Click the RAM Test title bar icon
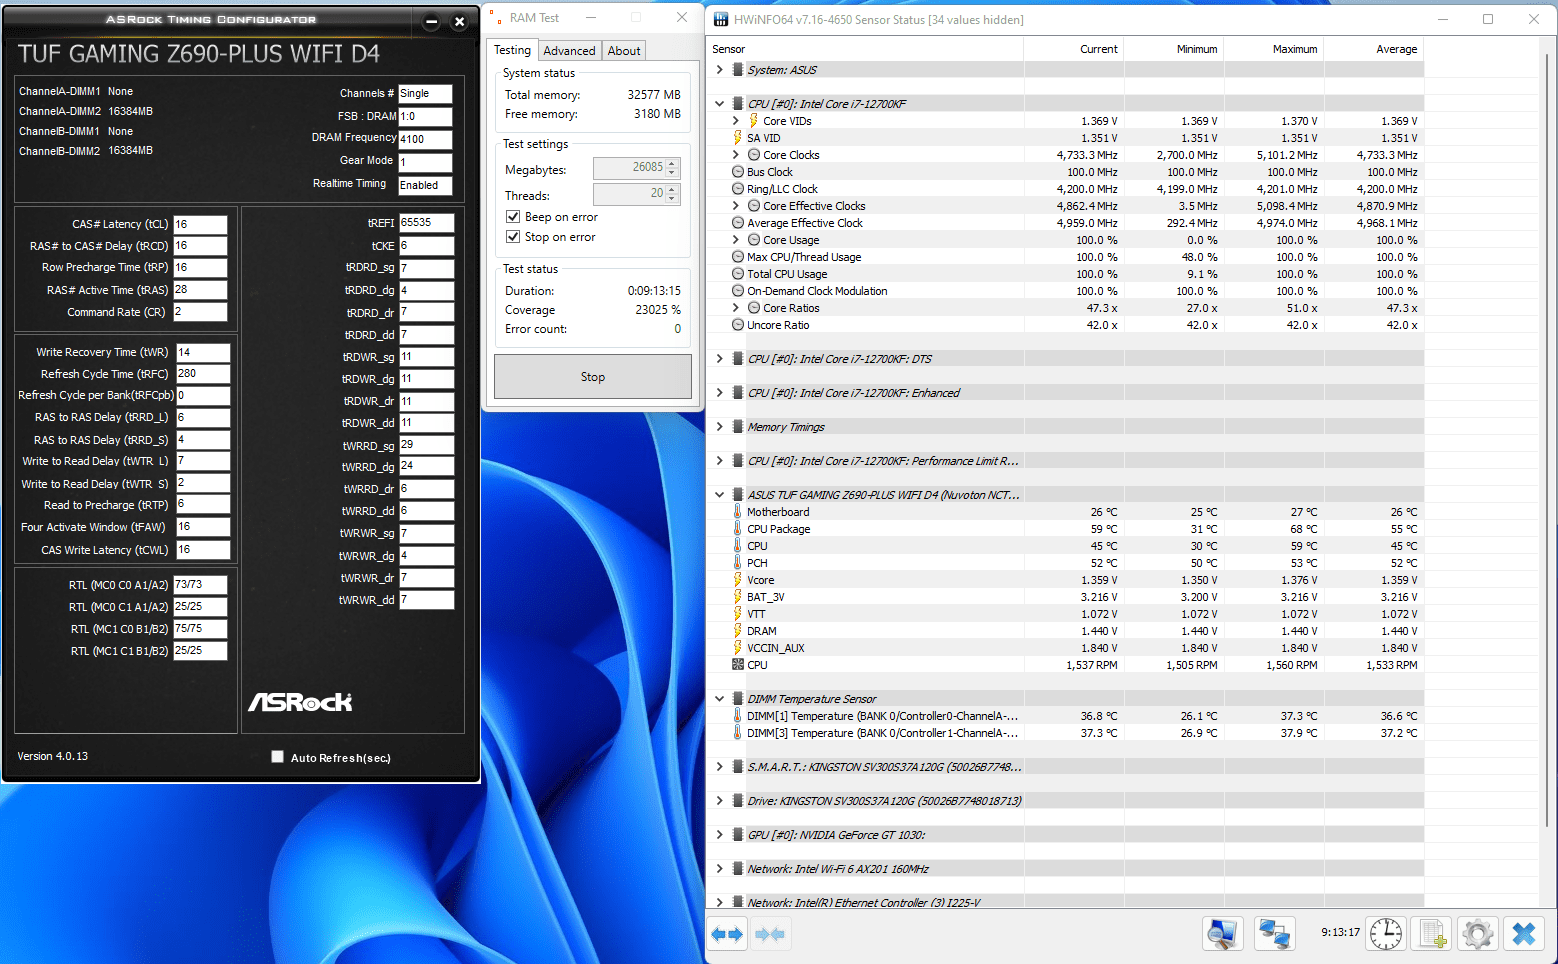This screenshot has width=1558, height=964. (497, 18)
